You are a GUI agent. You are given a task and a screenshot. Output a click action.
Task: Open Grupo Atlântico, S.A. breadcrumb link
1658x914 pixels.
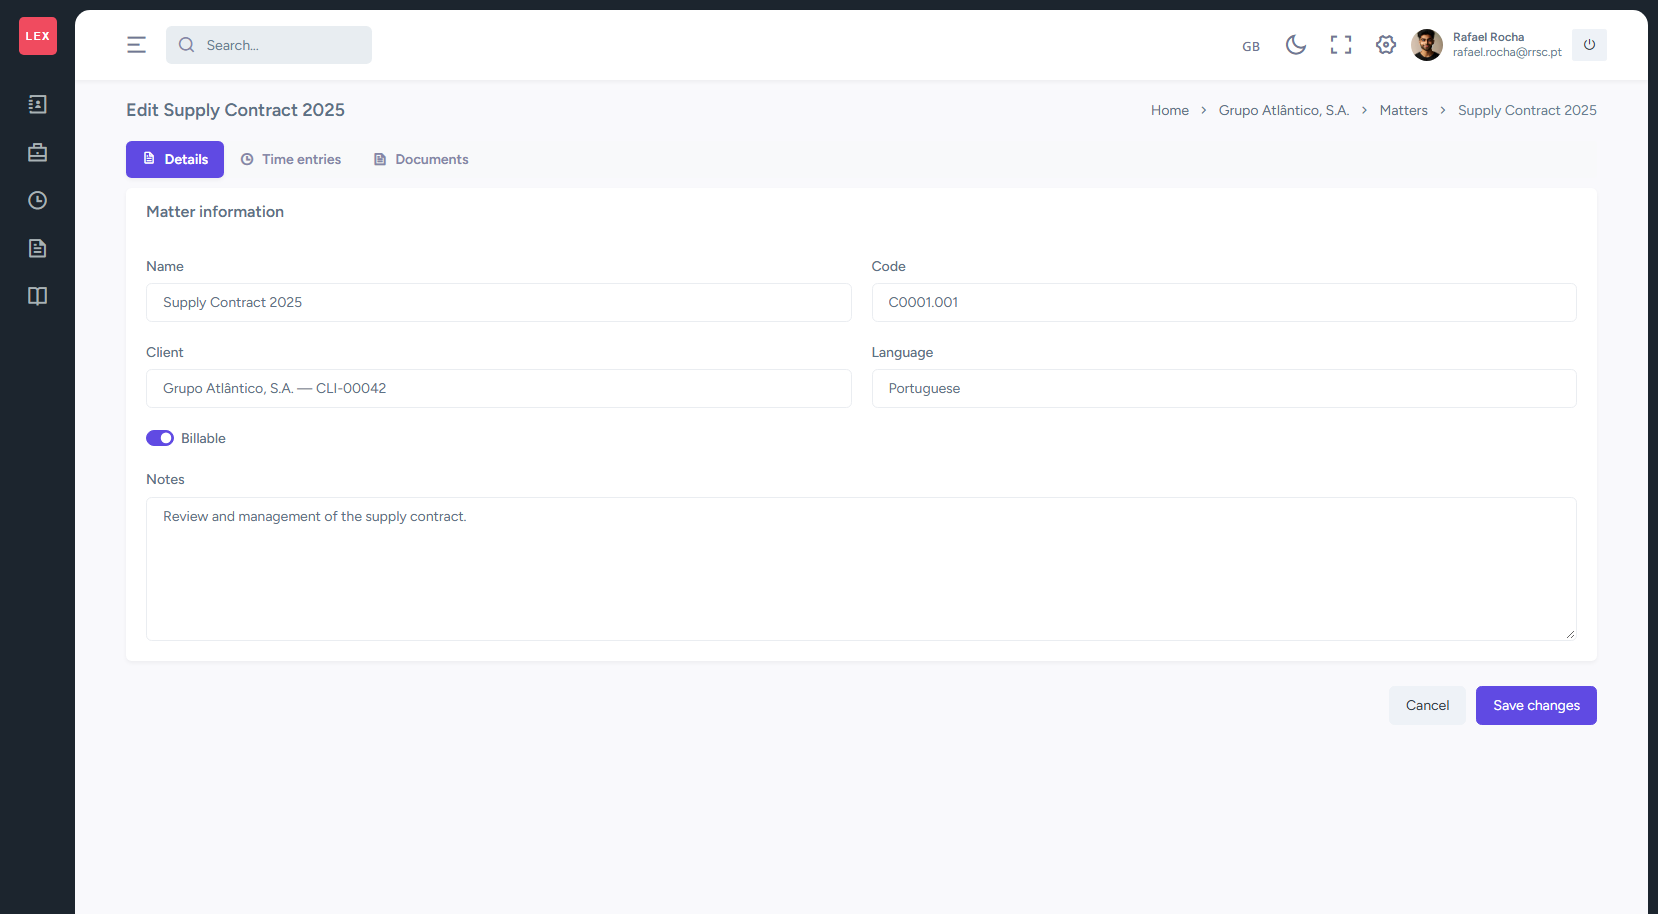[x=1284, y=110]
